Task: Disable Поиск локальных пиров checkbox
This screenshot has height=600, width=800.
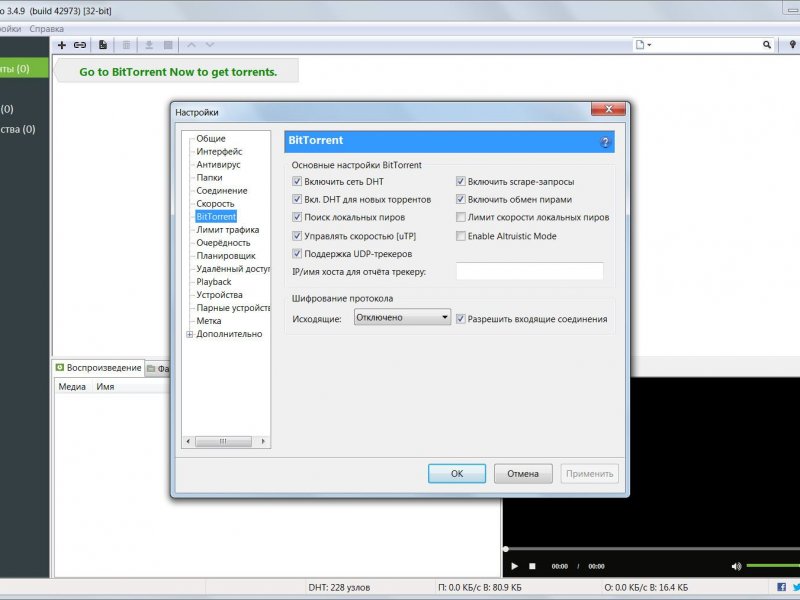Action: pyautogui.click(x=297, y=217)
